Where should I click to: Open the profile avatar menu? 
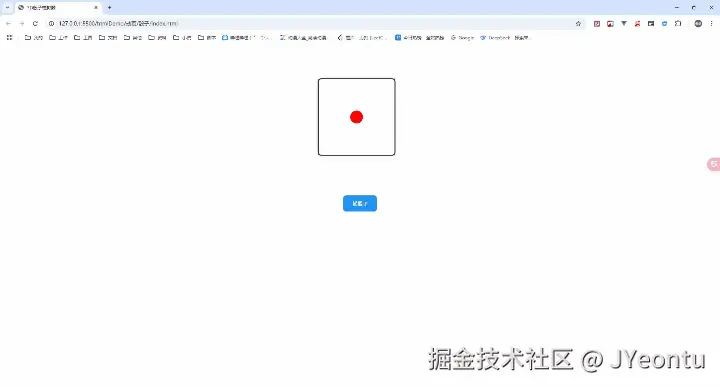[698, 23]
